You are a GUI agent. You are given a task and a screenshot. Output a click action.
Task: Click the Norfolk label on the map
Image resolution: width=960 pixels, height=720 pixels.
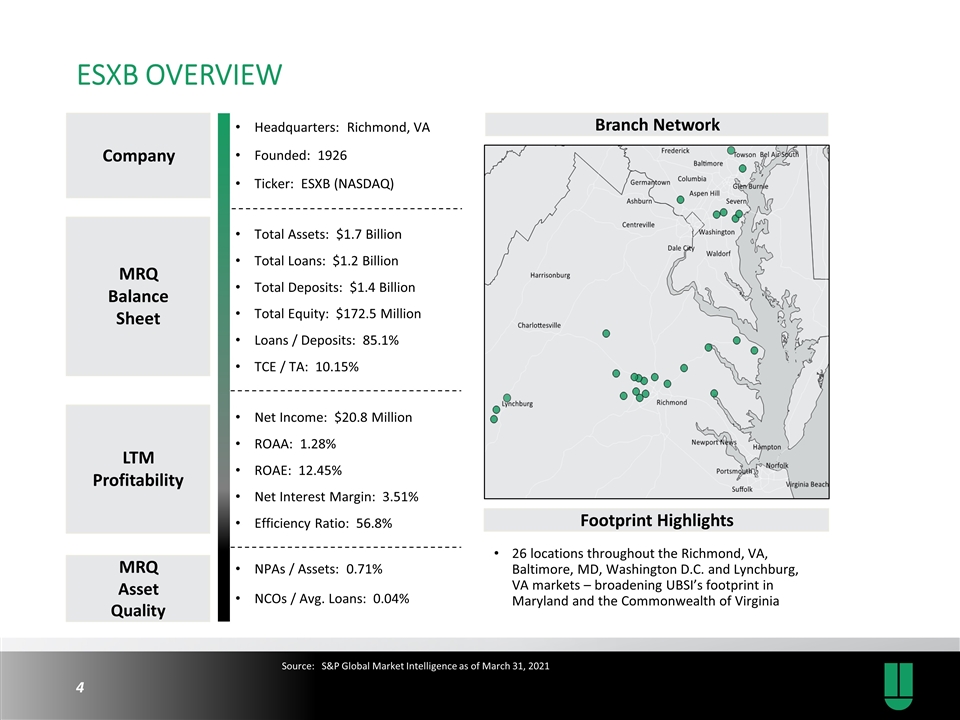tap(777, 465)
